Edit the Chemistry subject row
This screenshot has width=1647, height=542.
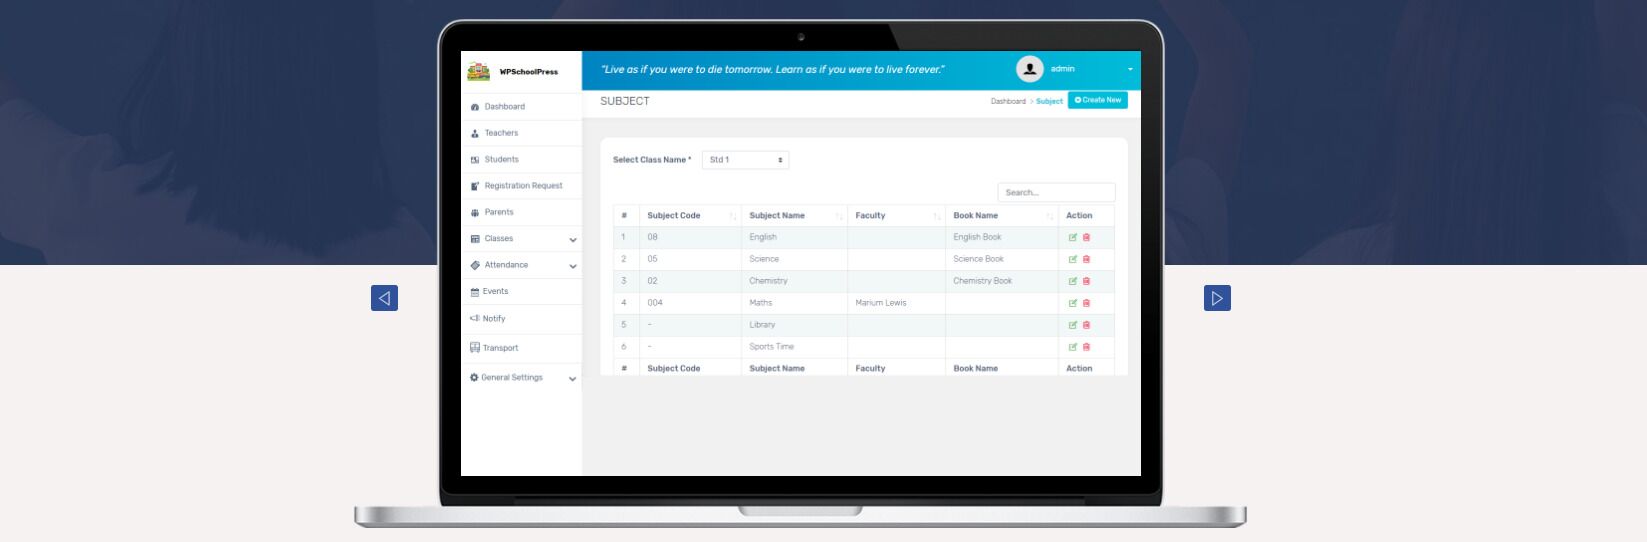pyautogui.click(x=1073, y=281)
